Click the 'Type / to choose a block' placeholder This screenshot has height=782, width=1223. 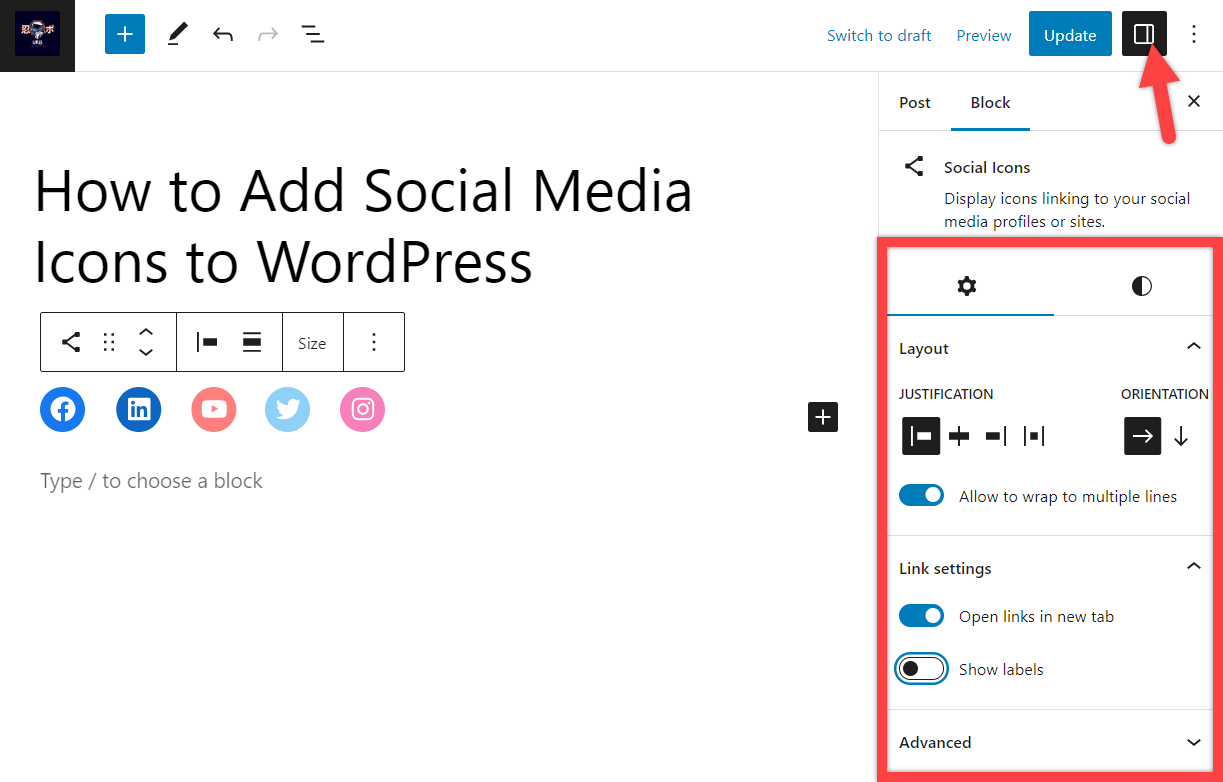(x=152, y=481)
